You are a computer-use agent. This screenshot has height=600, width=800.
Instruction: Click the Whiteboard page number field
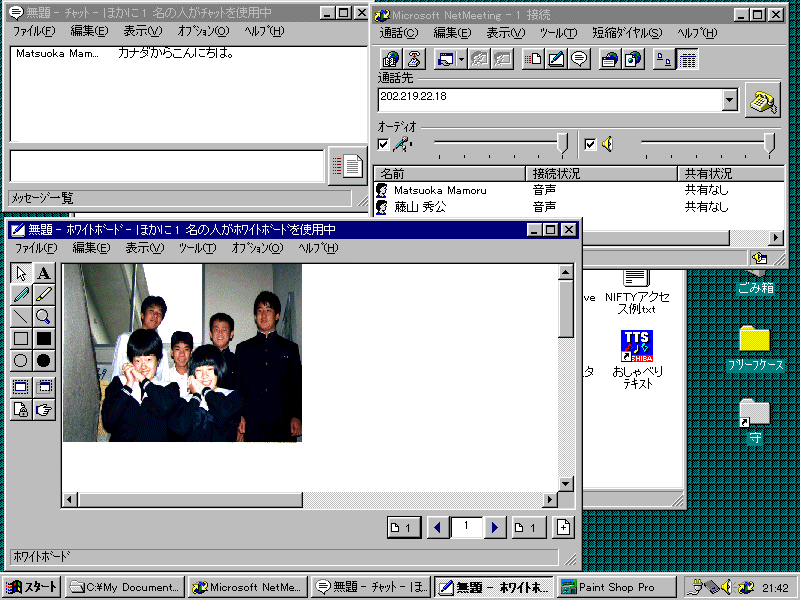click(x=466, y=527)
